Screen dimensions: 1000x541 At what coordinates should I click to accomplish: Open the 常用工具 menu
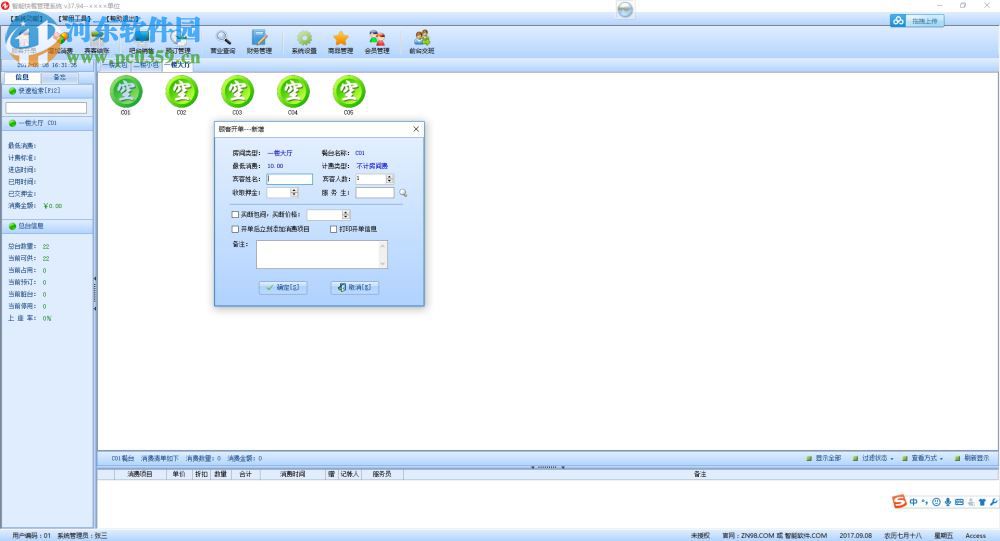(x=75, y=19)
